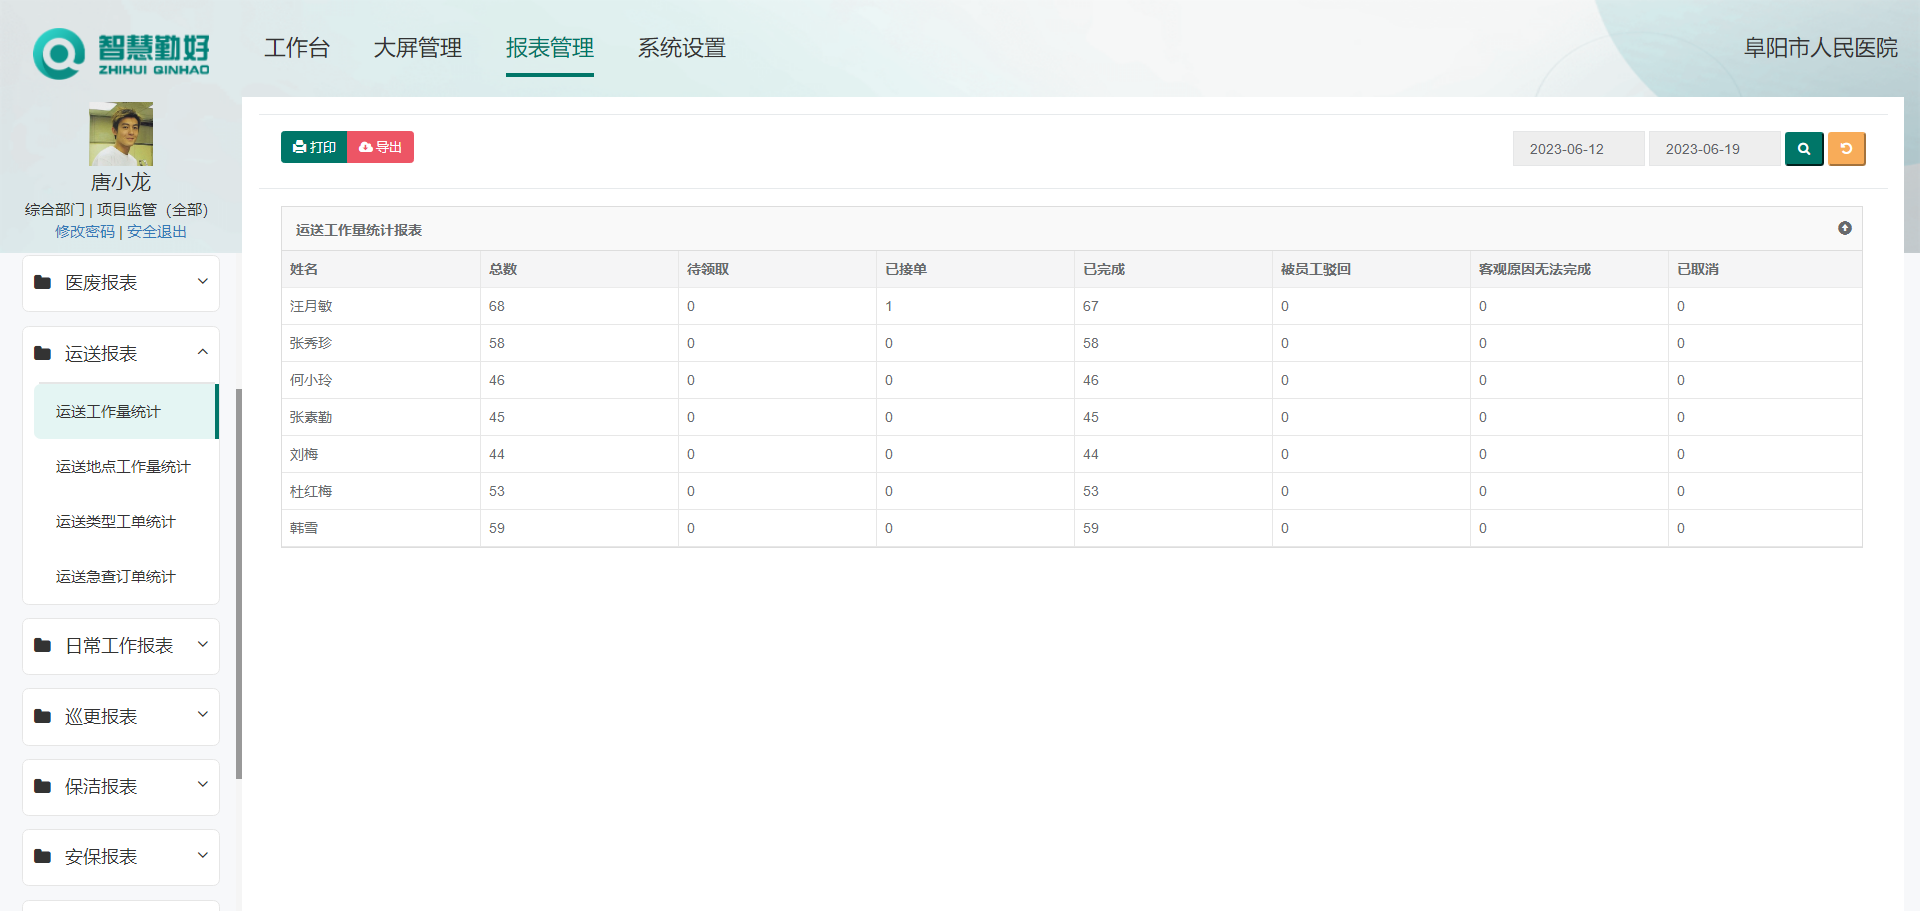
Task: Expand the 保洁报表 menu chevron
Action: (x=203, y=784)
